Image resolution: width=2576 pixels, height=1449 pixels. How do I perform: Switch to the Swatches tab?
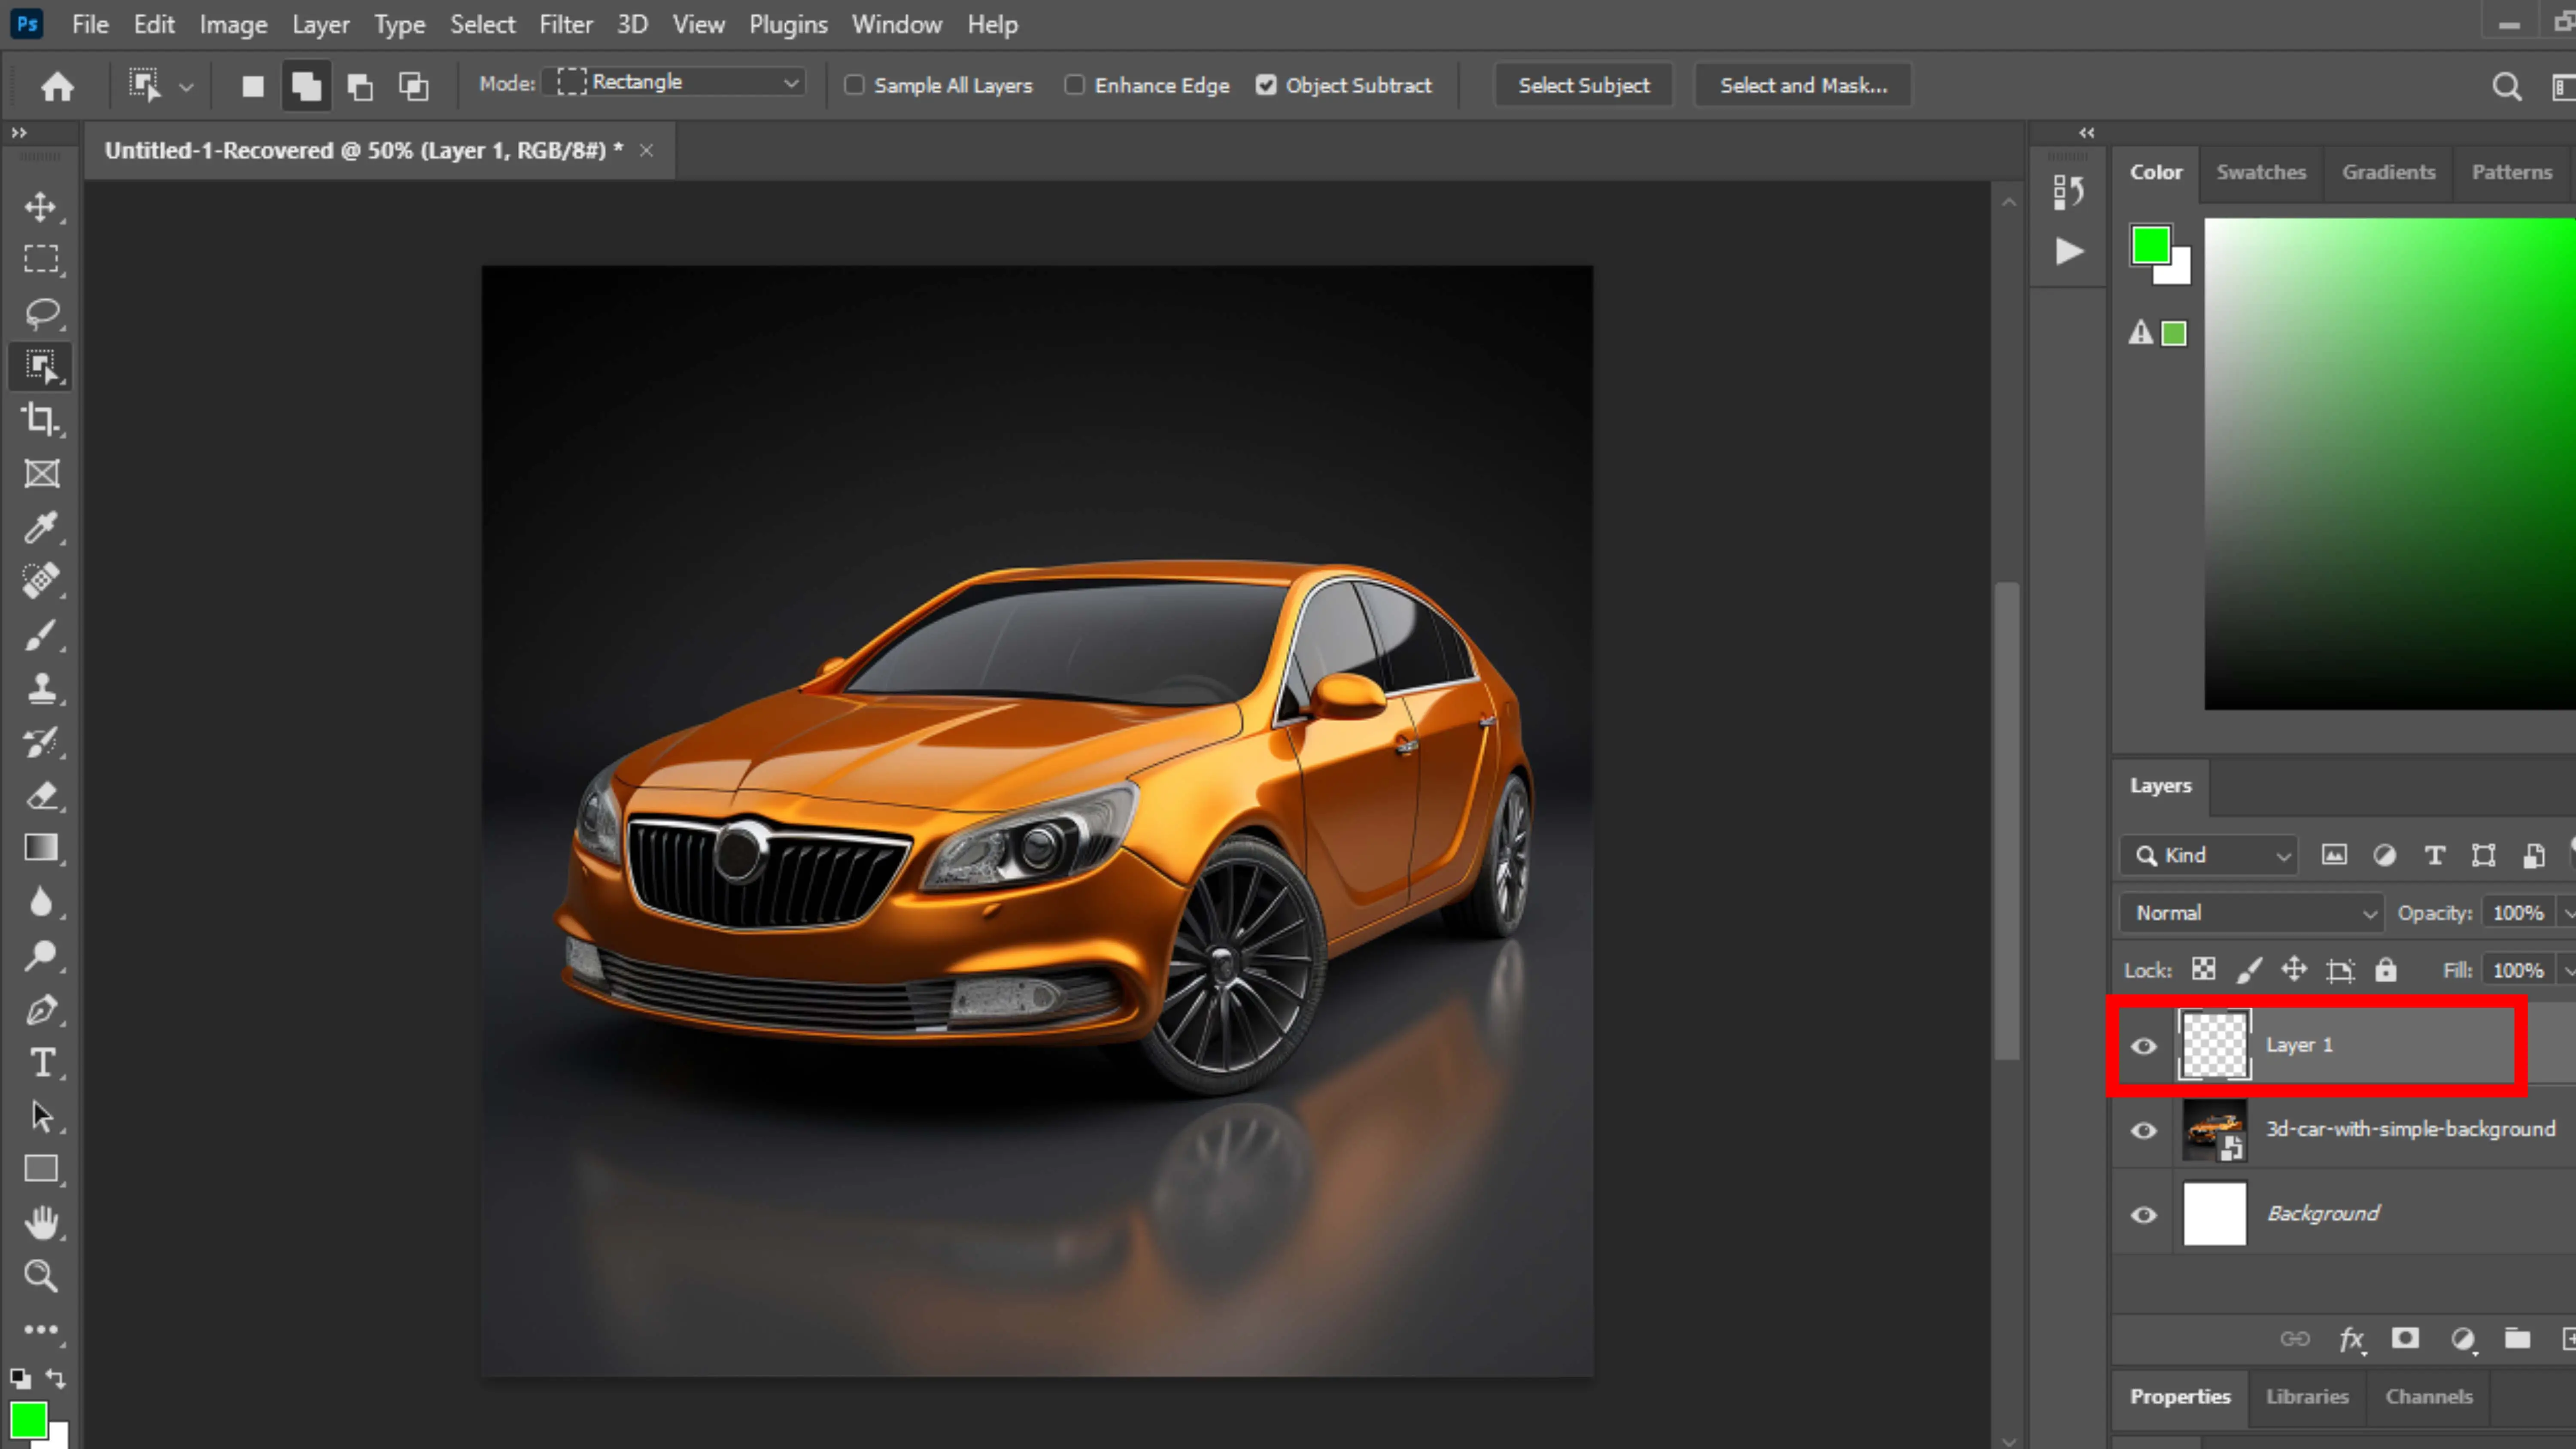[x=2260, y=172]
